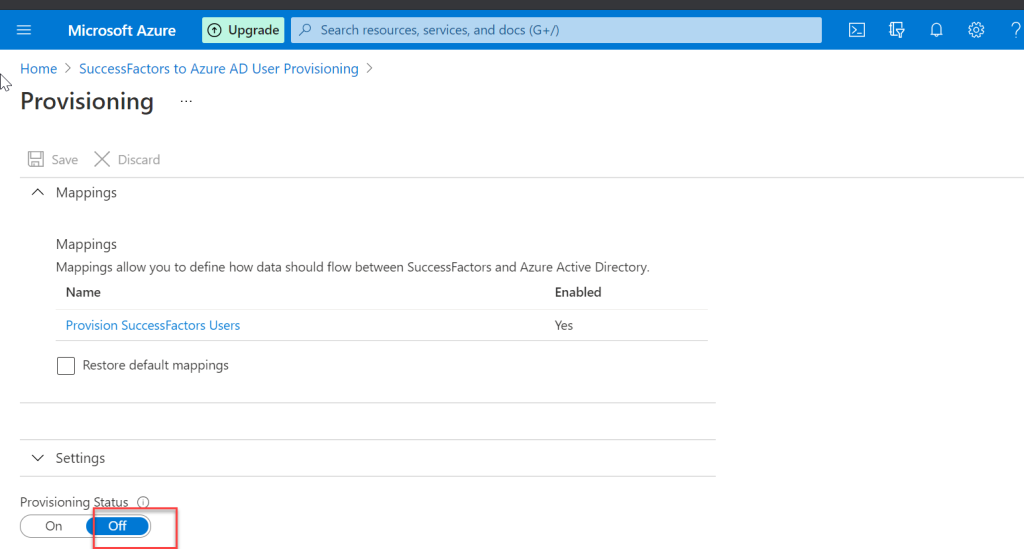Open portal settings gear icon

click(976, 30)
